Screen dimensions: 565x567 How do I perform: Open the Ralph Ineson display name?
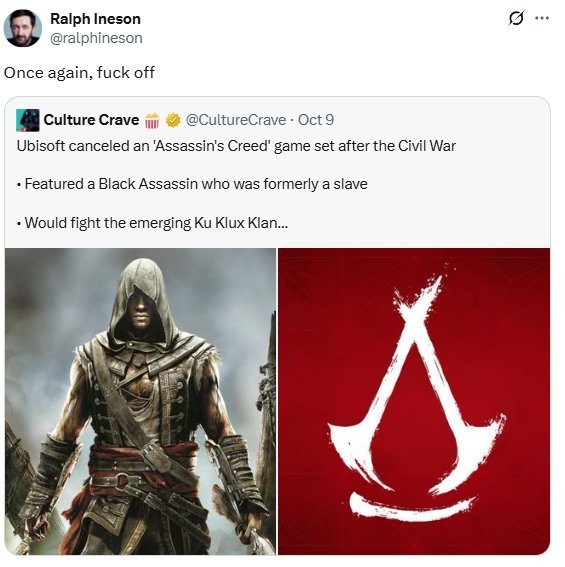click(95, 19)
